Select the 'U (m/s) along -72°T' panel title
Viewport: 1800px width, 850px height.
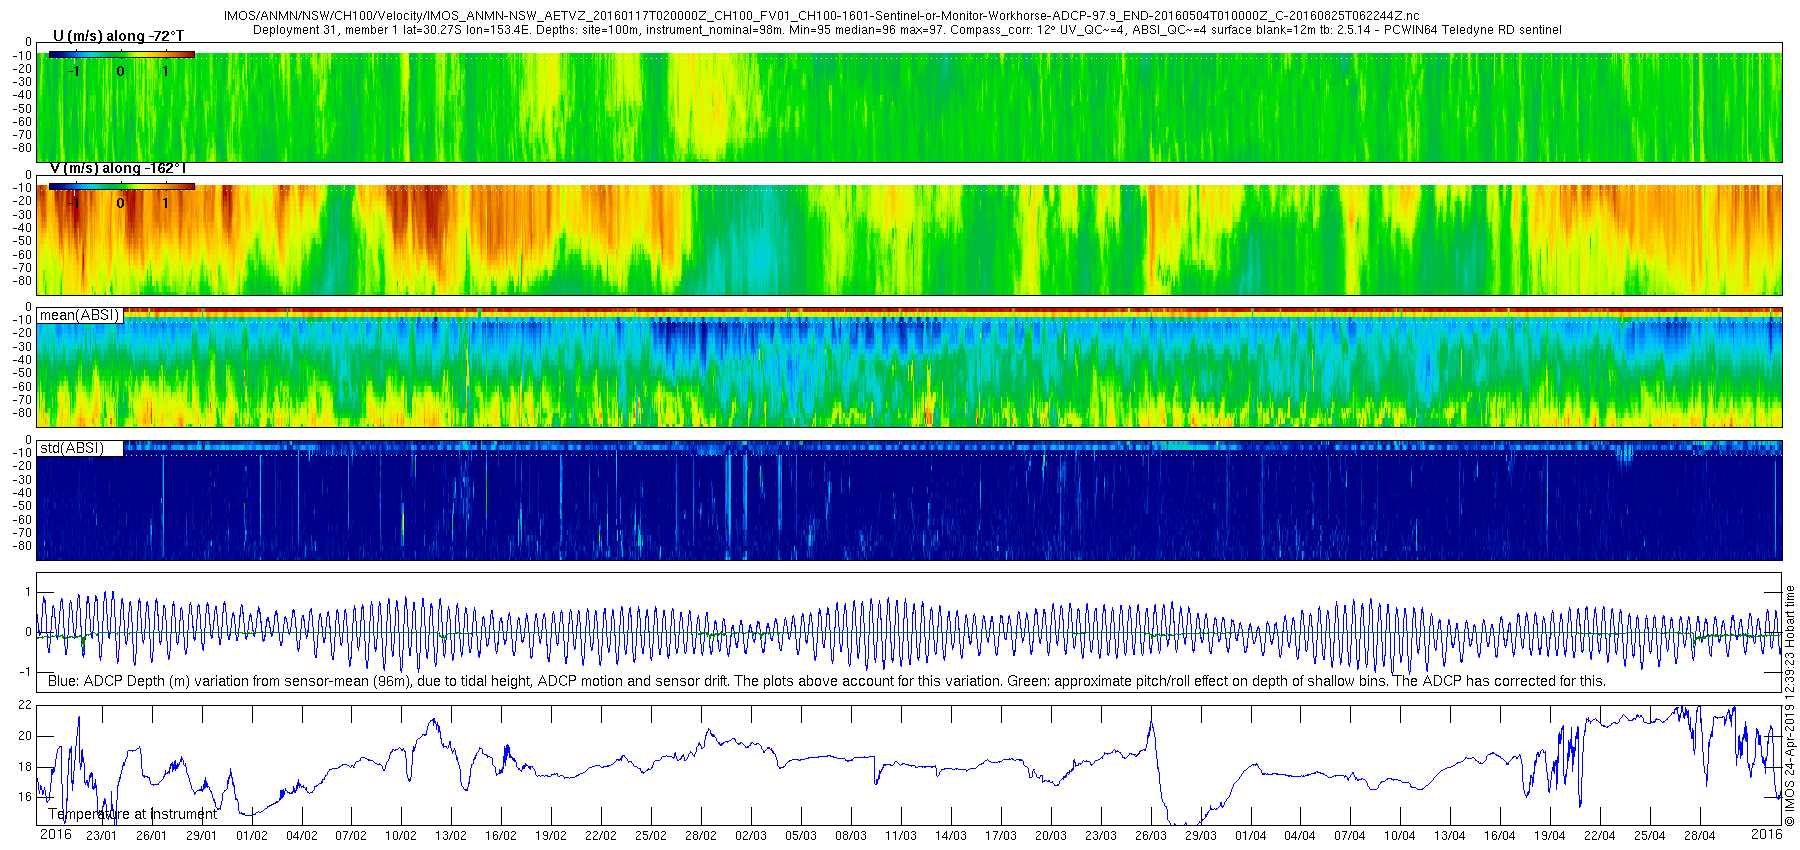(118, 36)
